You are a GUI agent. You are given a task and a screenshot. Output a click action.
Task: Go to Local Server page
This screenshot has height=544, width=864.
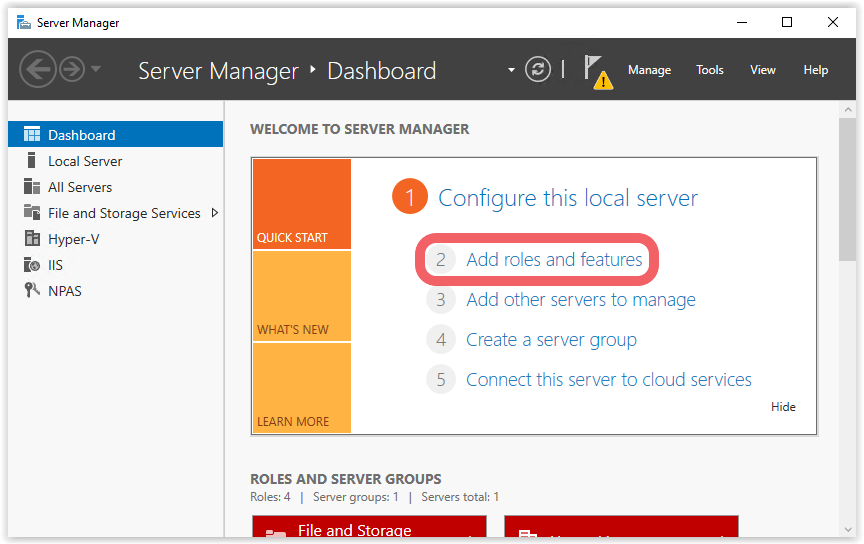point(85,161)
